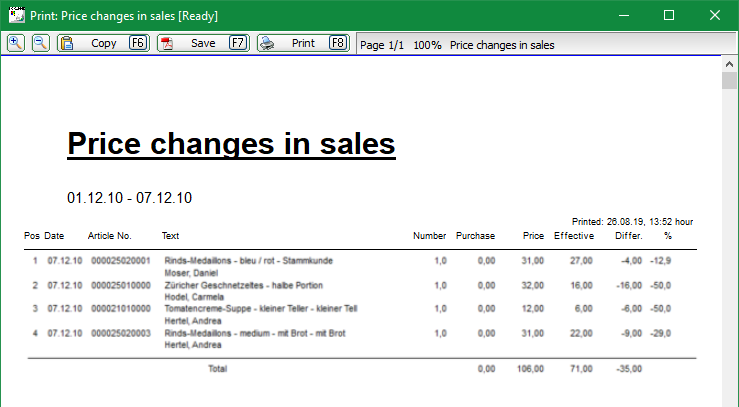Click the scrollbar up arrow
This screenshot has width=739, height=407.
[x=729, y=64]
